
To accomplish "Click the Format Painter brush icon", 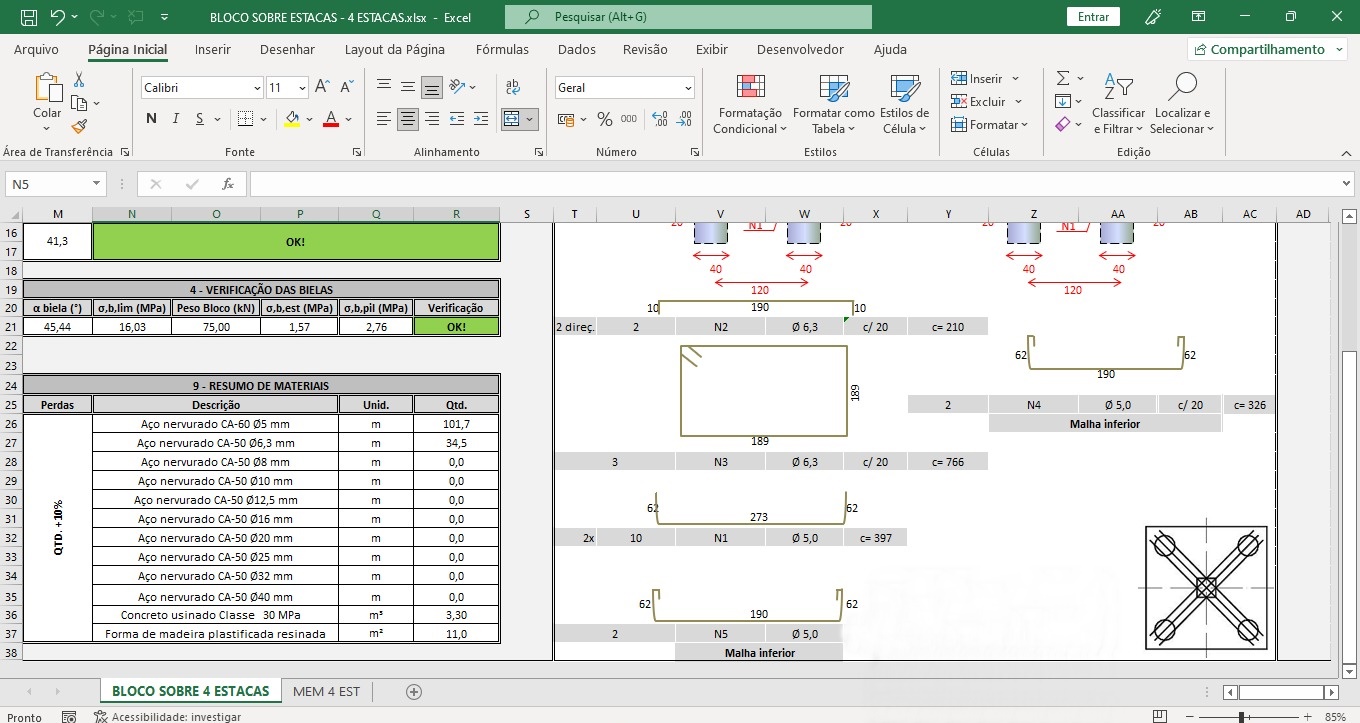I will point(79,126).
